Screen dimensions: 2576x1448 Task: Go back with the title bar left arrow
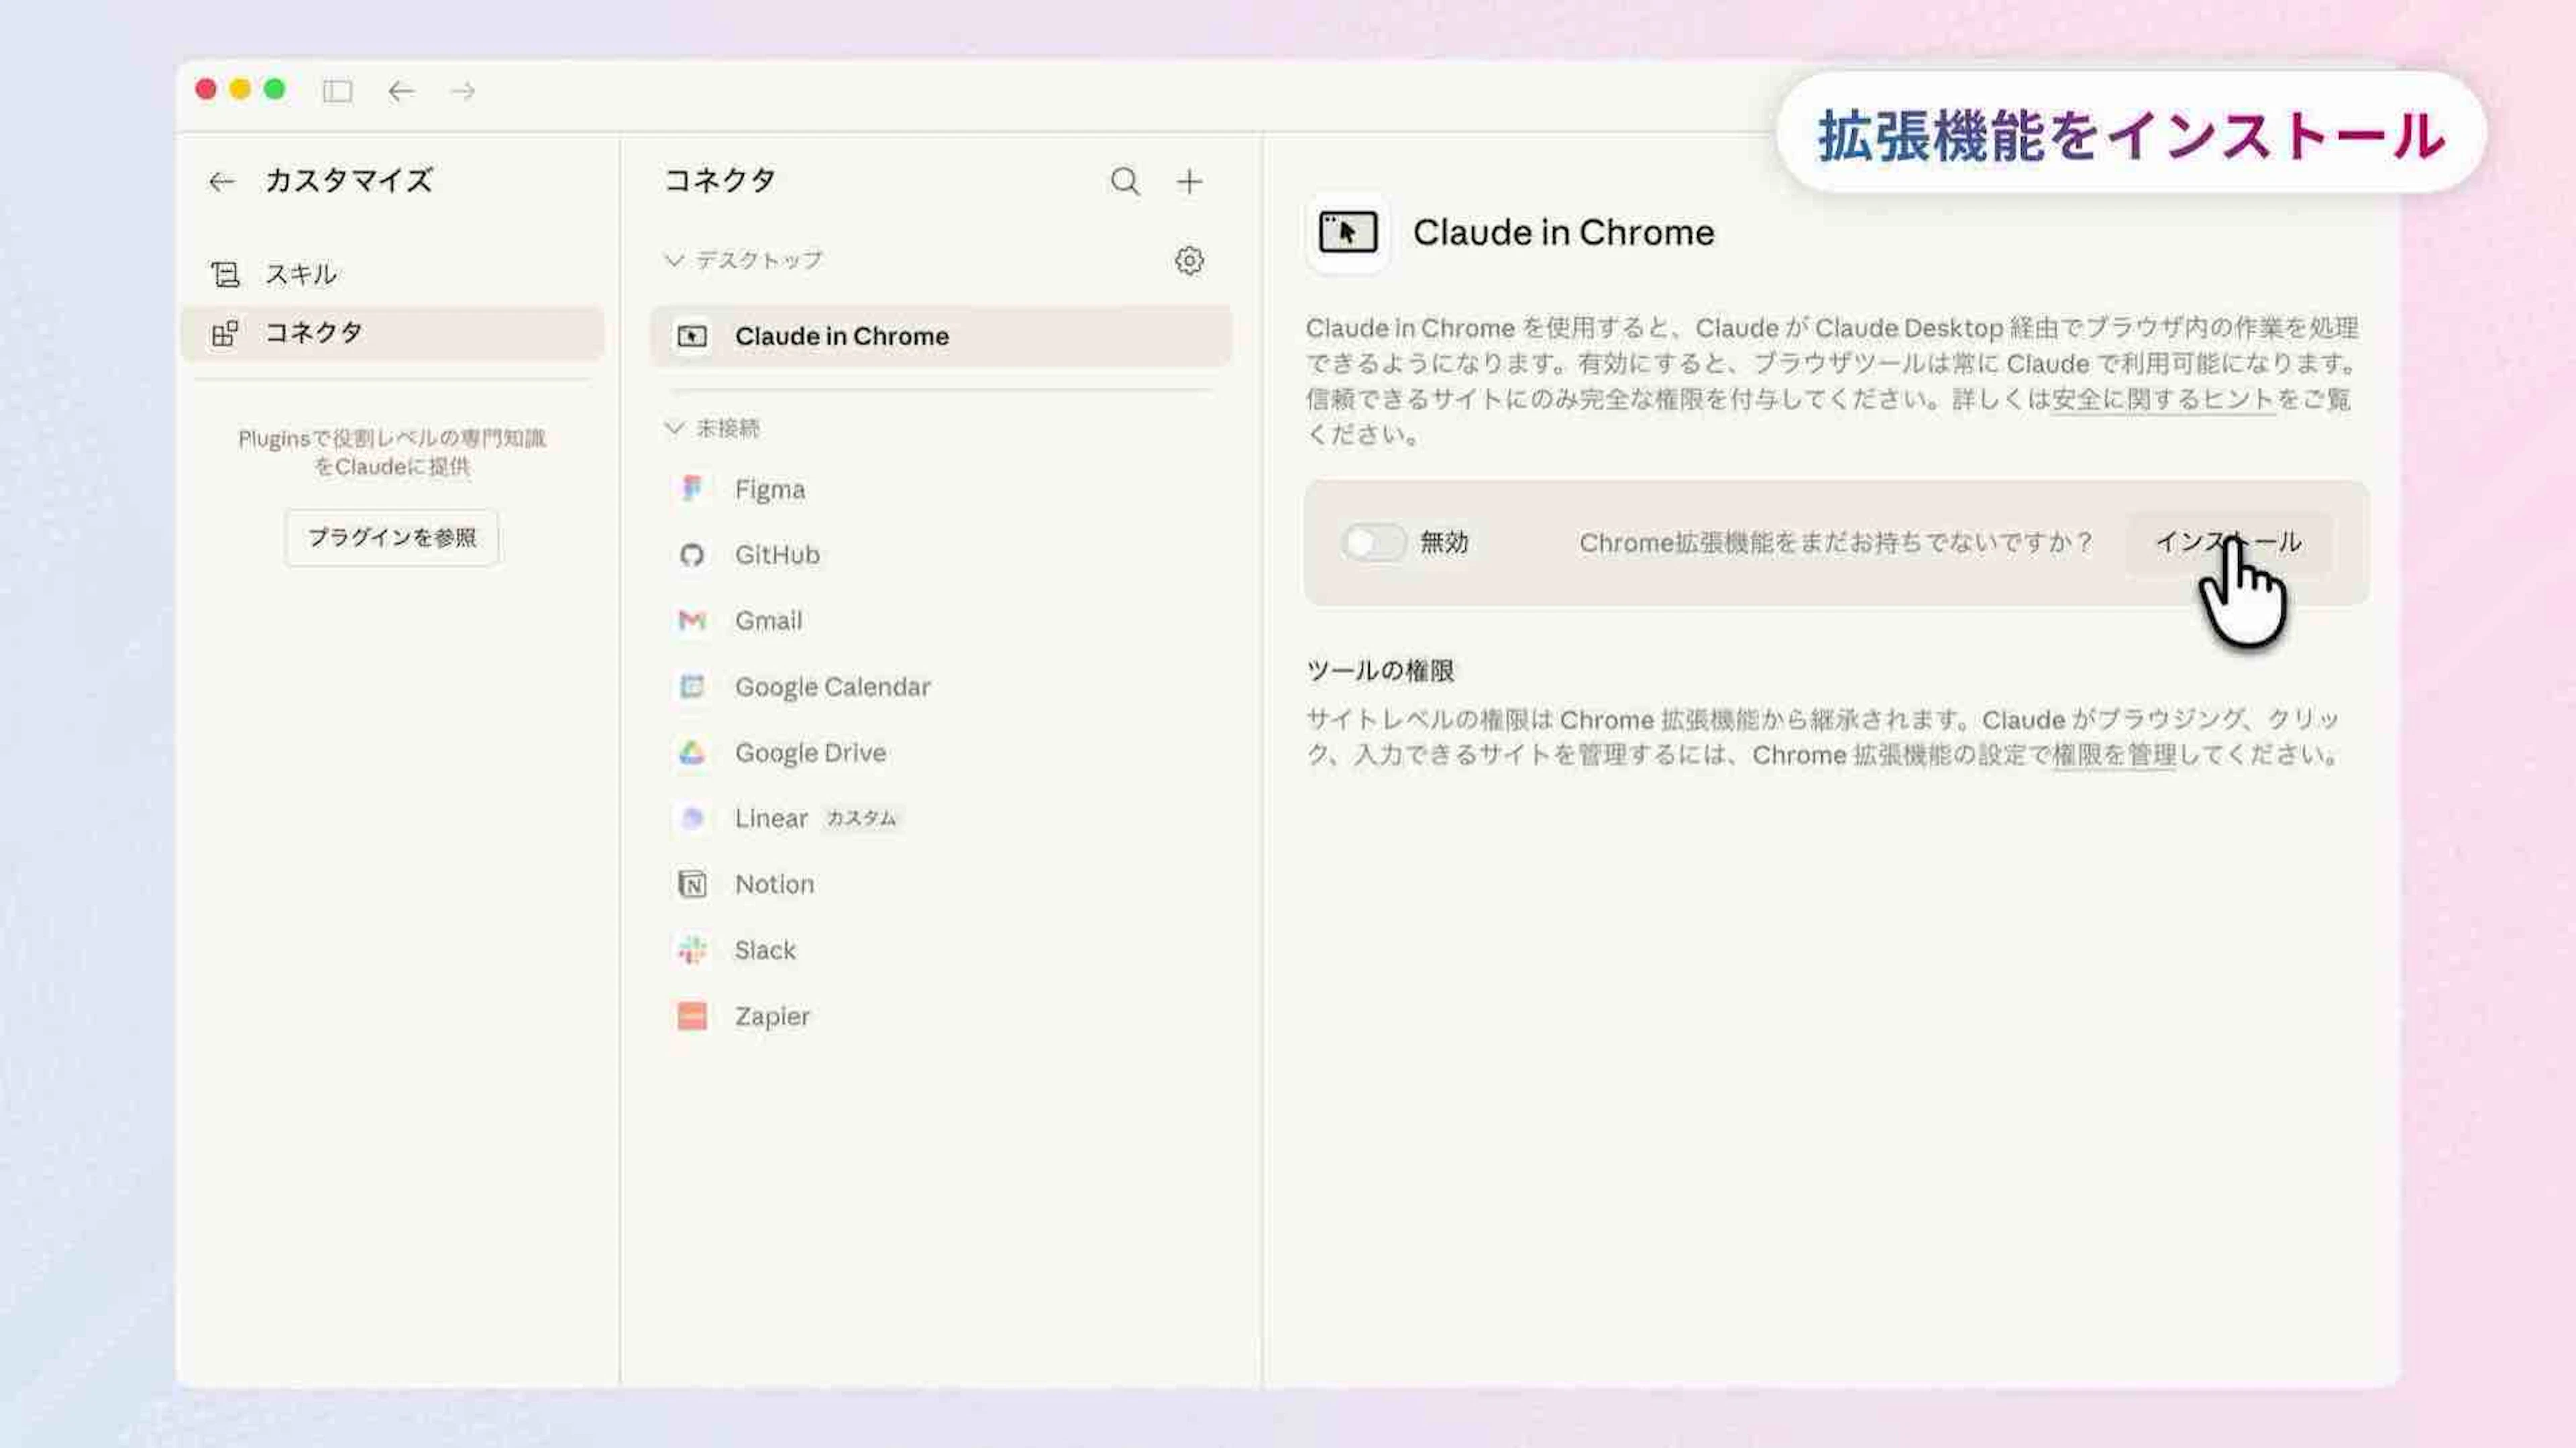coord(401,91)
